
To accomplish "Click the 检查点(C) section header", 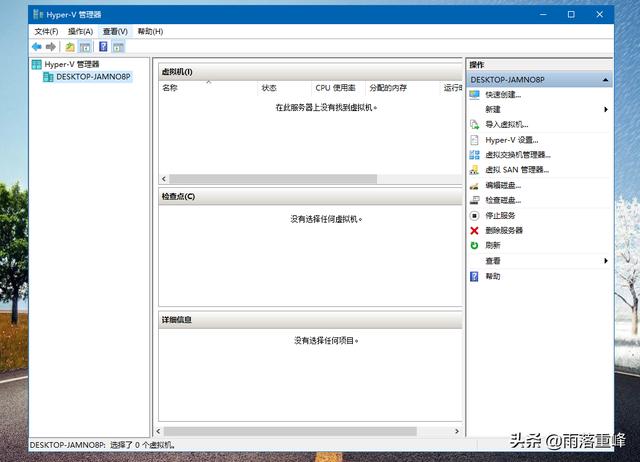I will point(310,197).
